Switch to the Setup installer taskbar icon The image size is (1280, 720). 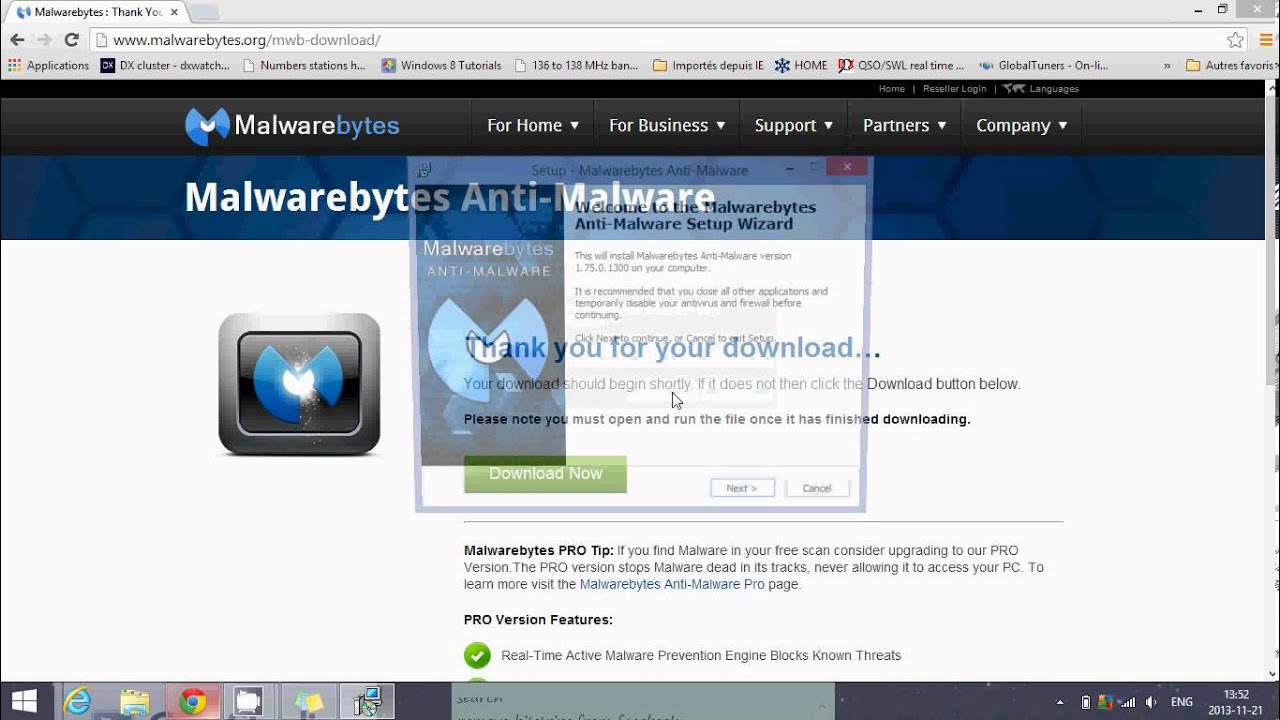point(367,701)
